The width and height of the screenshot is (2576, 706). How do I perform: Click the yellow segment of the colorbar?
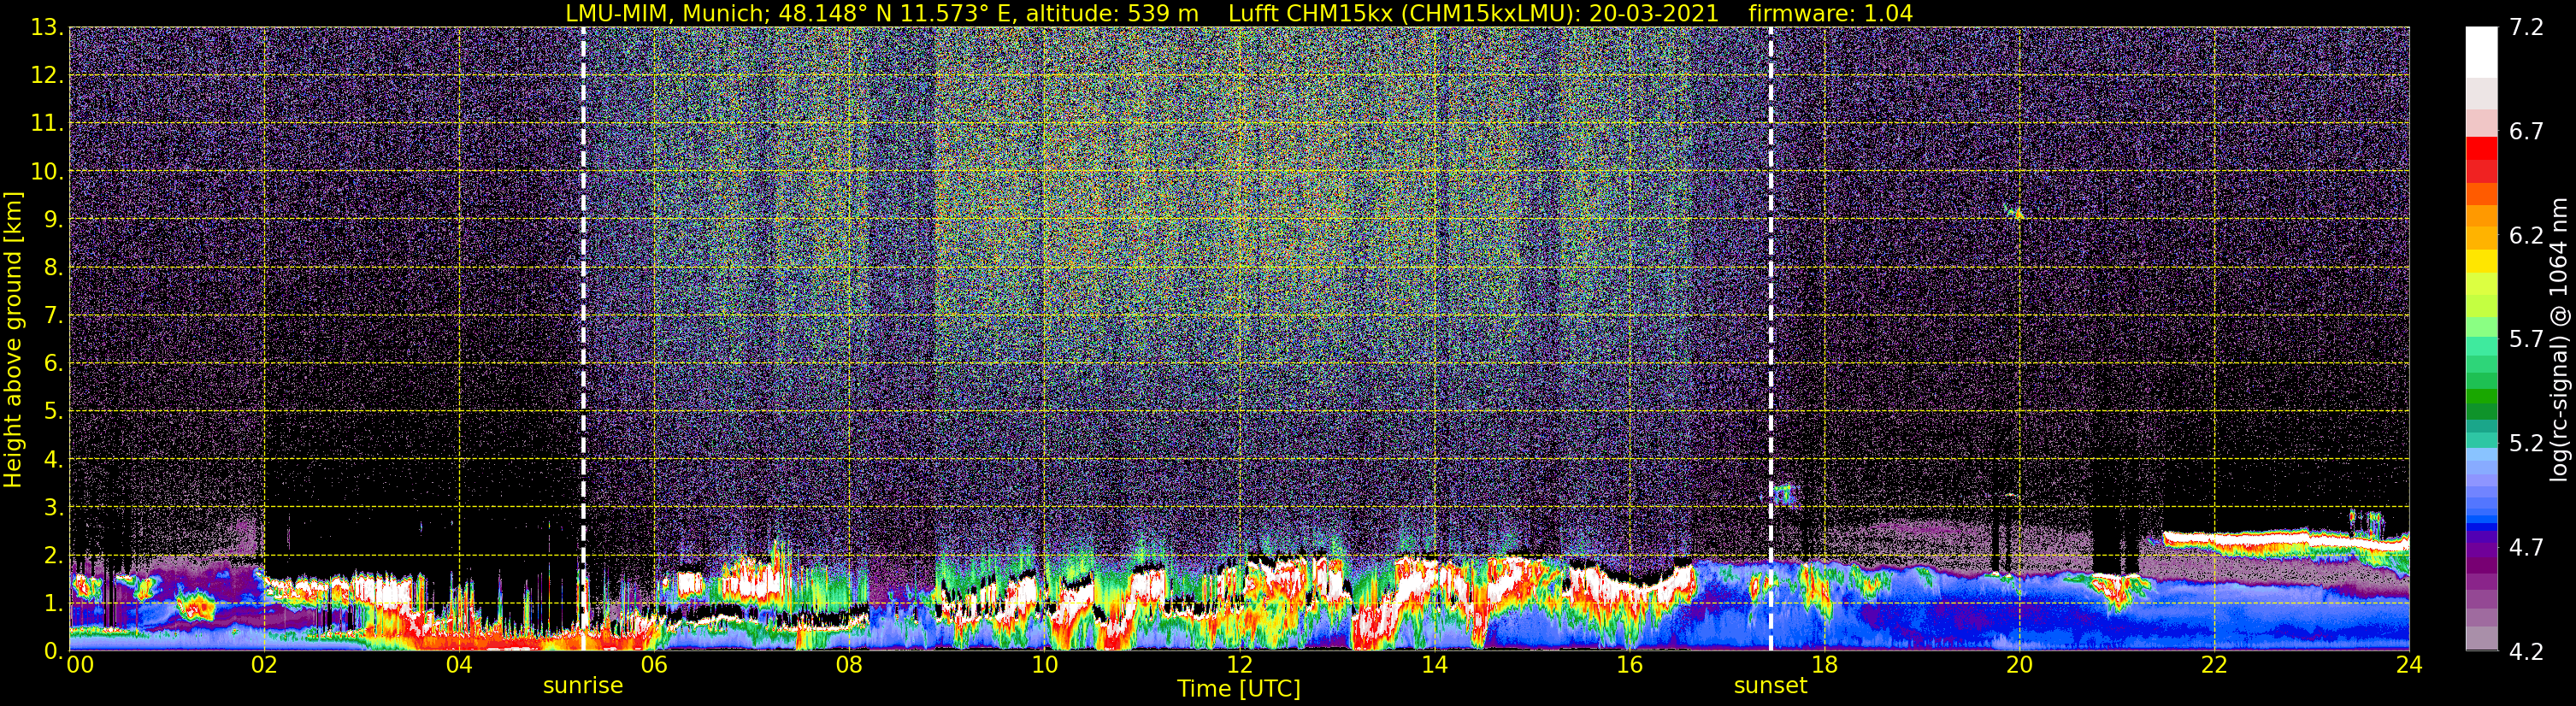[x=2482, y=260]
